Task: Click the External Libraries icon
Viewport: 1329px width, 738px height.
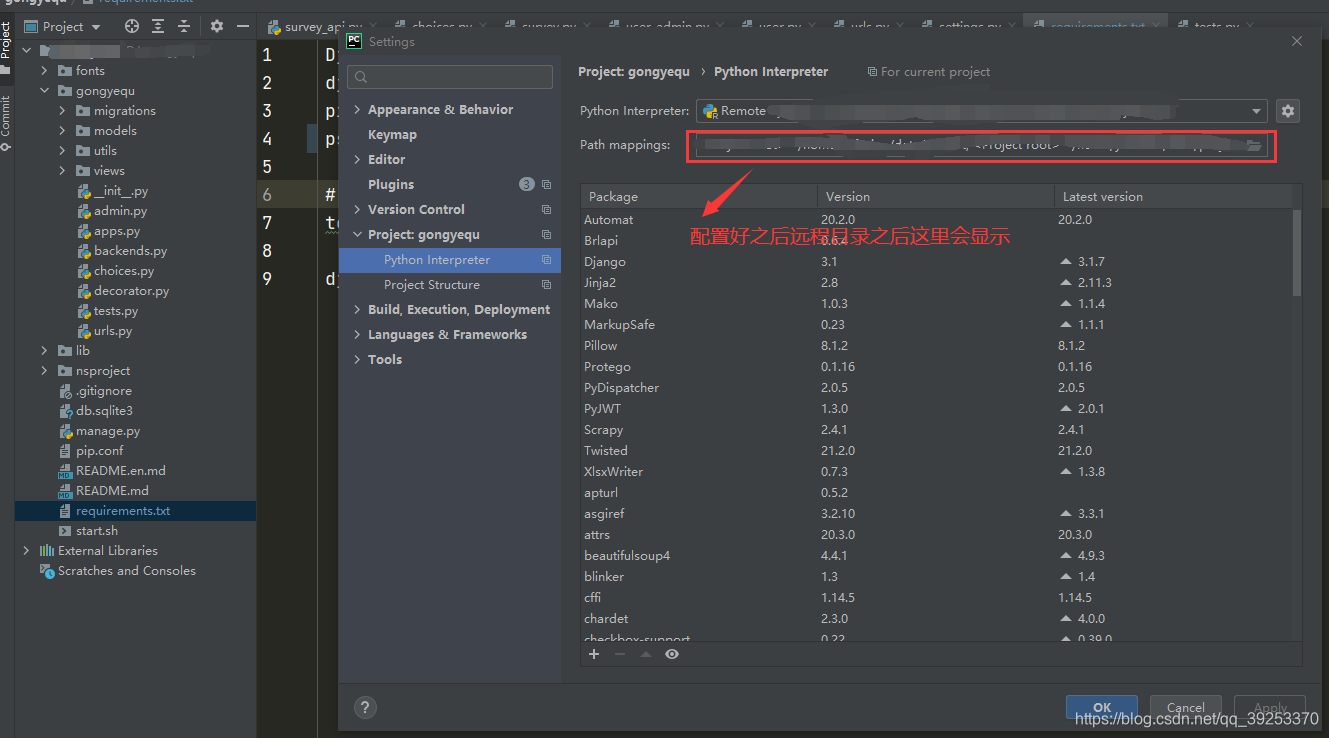Action: pos(46,551)
